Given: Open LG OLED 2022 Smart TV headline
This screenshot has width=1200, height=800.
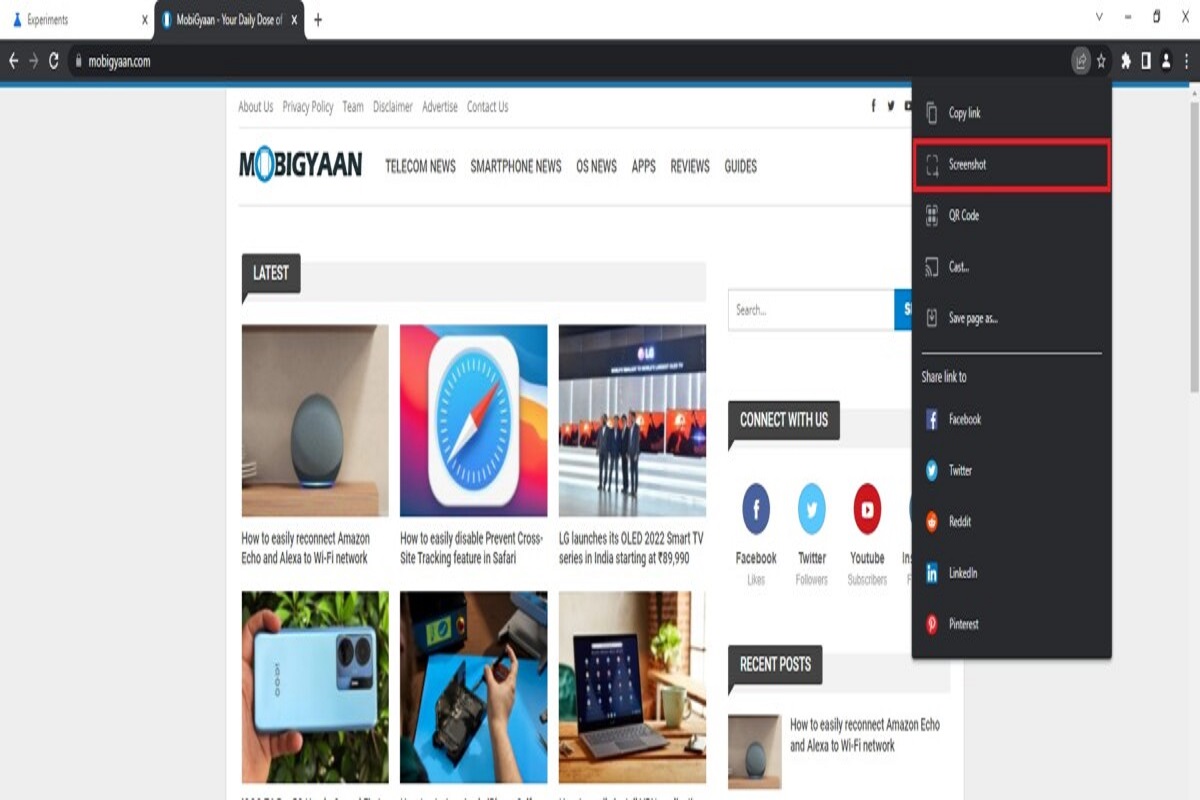Looking at the screenshot, I should coord(631,548).
